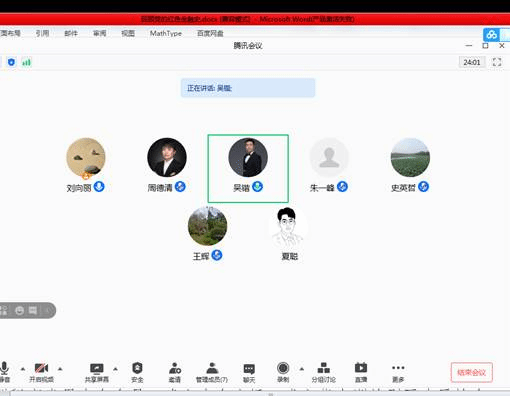The height and width of the screenshot is (396, 510).
Task: Expand the arrow next to 开启视频
Action: pos(60,369)
